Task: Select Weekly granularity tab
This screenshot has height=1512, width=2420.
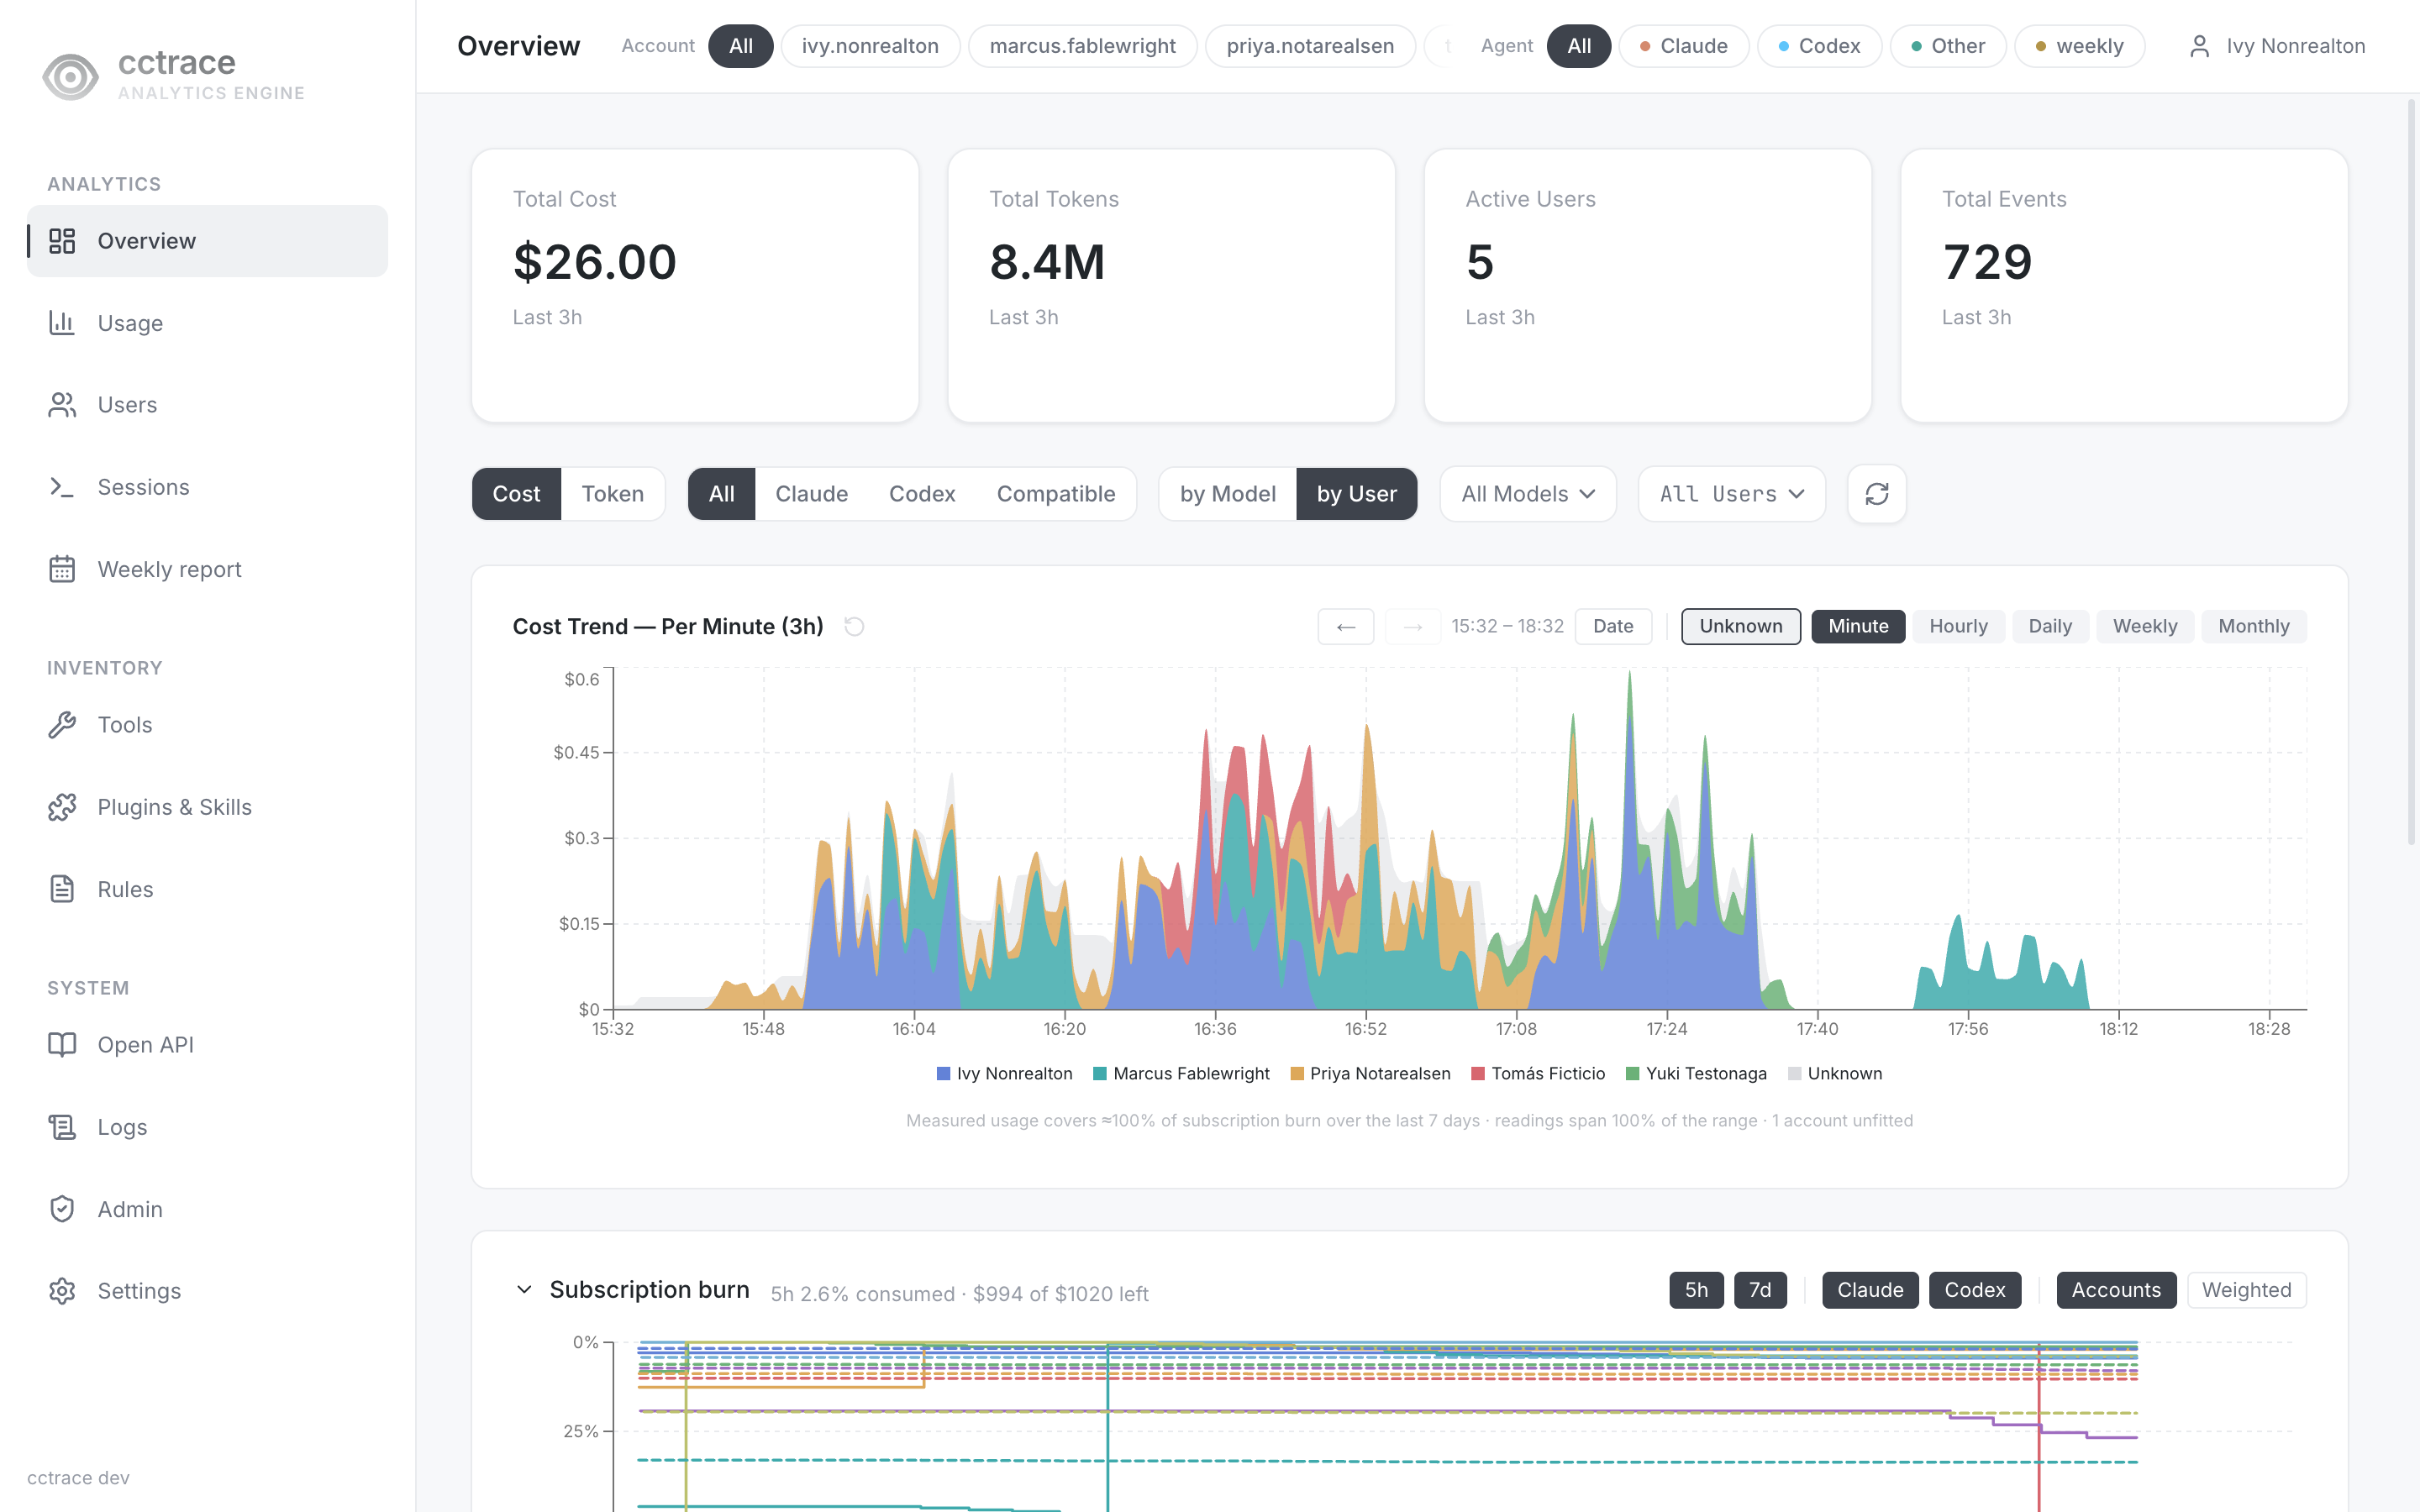Action: click(x=2145, y=627)
